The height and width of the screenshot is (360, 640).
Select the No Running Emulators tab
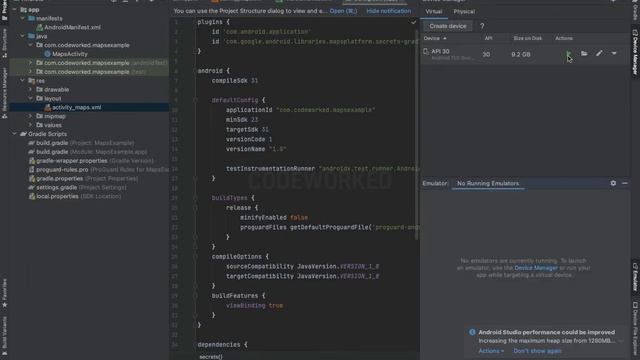(x=488, y=184)
